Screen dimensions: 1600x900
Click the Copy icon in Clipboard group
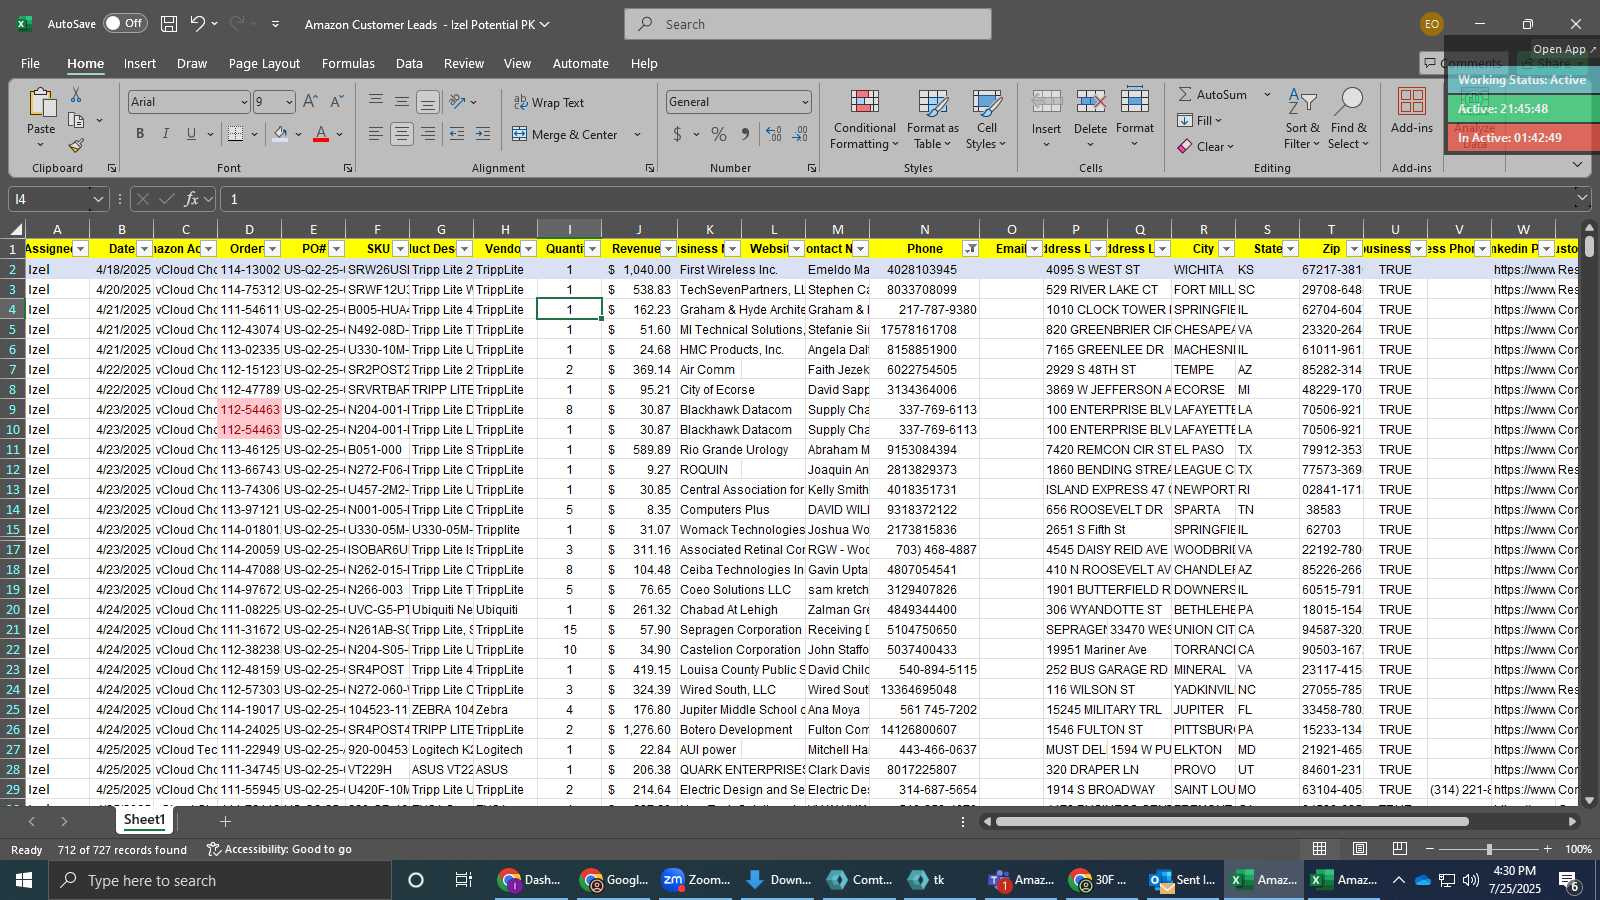click(76, 120)
